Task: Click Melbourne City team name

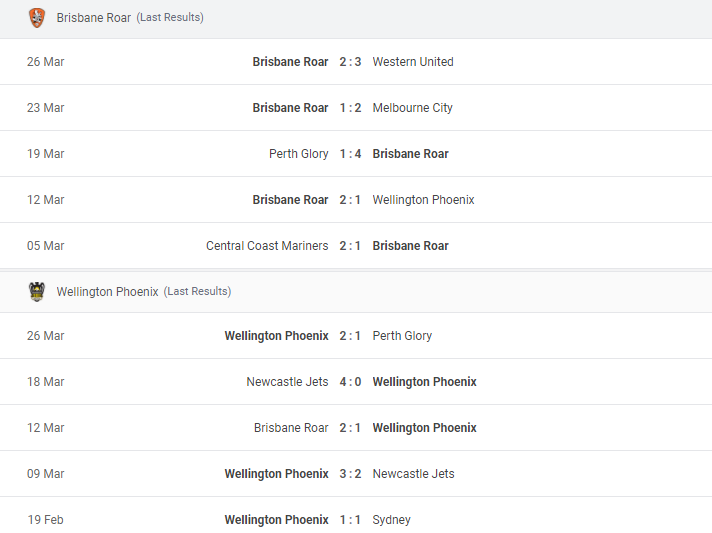Action: (x=412, y=108)
